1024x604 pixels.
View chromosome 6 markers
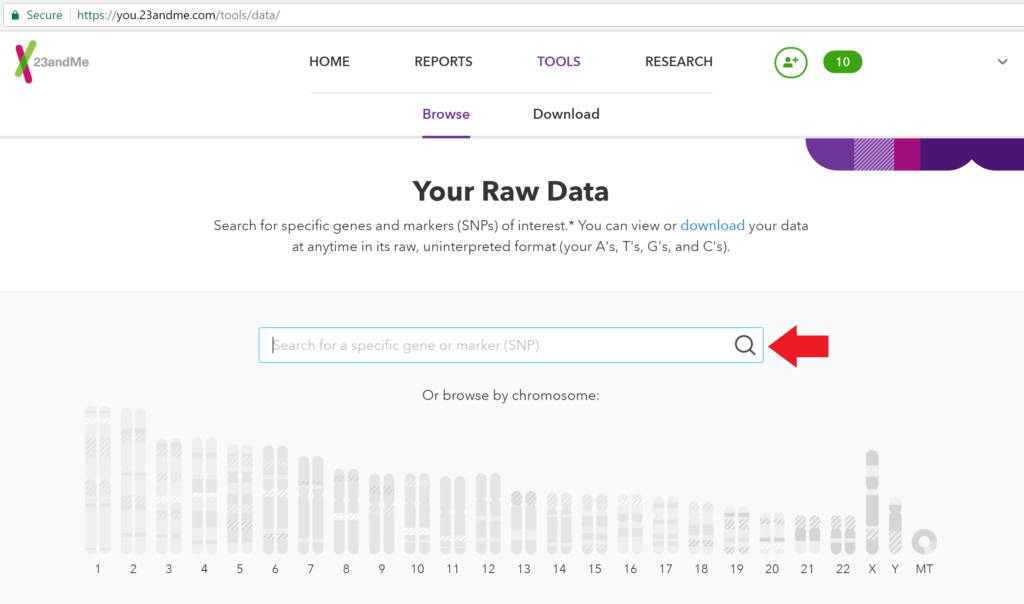click(275, 500)
